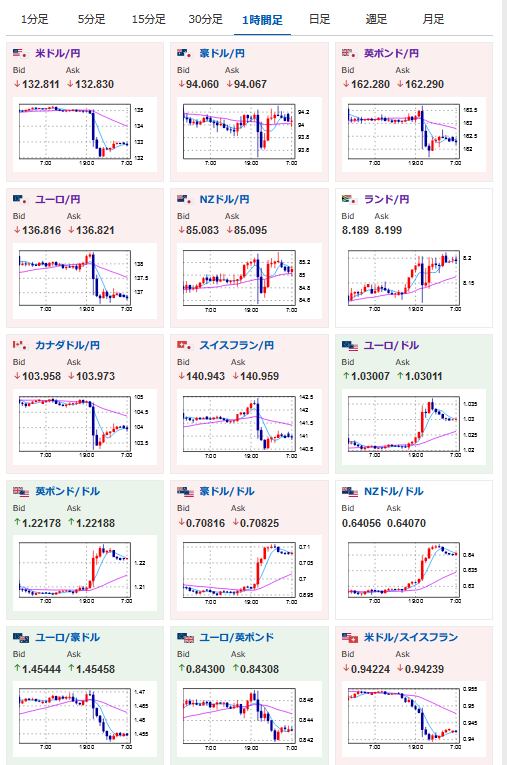This screenshot has height=765, width=507.
Task: Click the NZドル/ドル hourly chart thumbnail
Action: (x=414, y=573)
